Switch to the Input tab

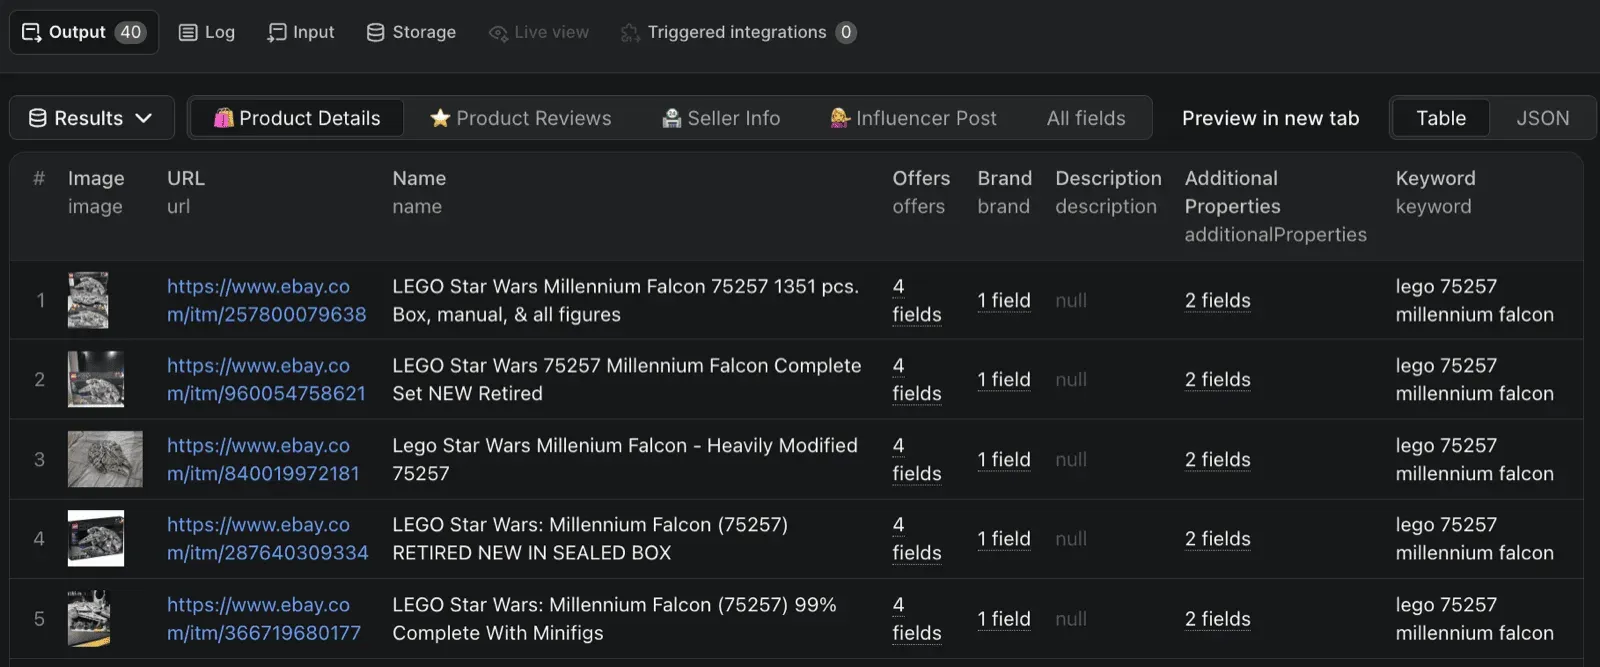(301, 32)
